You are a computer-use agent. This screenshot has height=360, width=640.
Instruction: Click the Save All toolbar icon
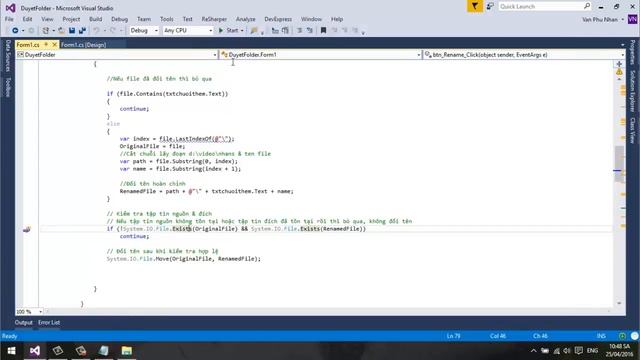(x=82, y=31)
